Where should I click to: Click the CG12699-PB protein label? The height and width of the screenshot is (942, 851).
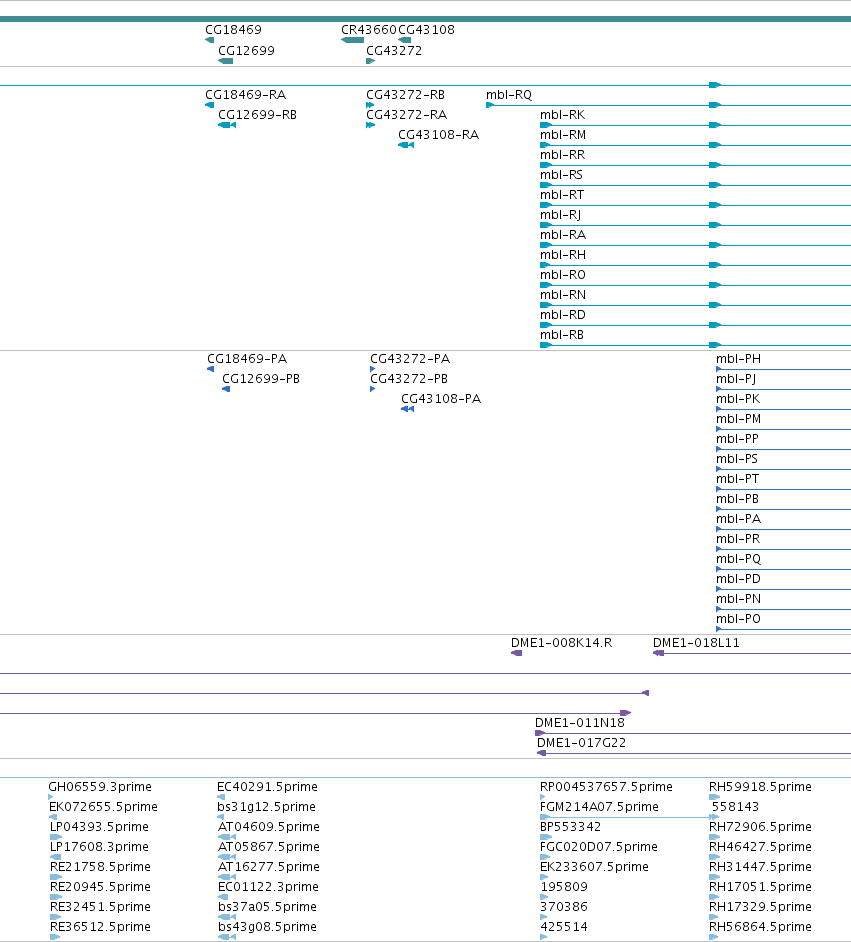[261, 378]
